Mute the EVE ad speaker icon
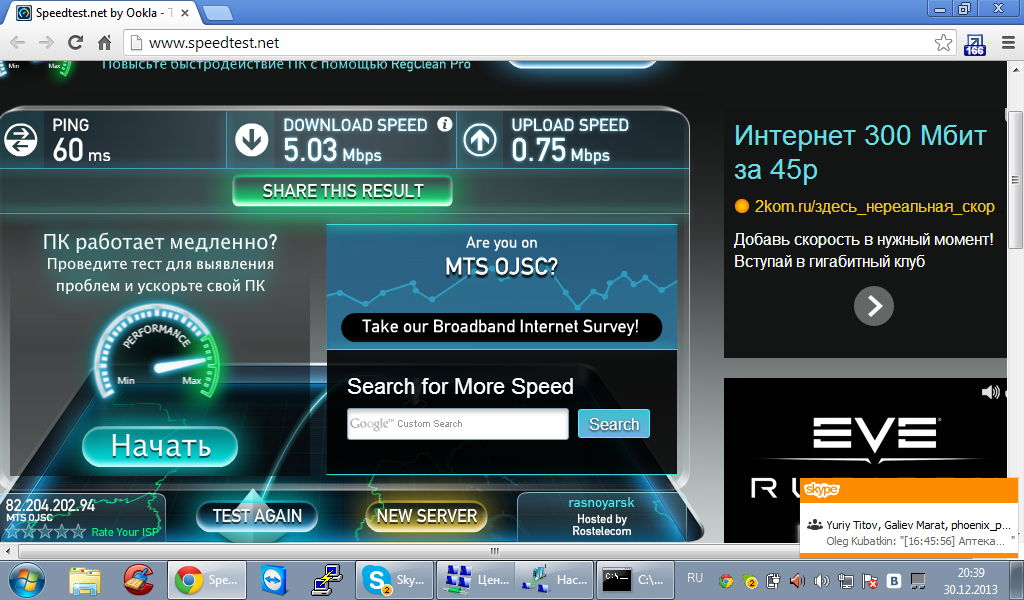 coord(990,392)
